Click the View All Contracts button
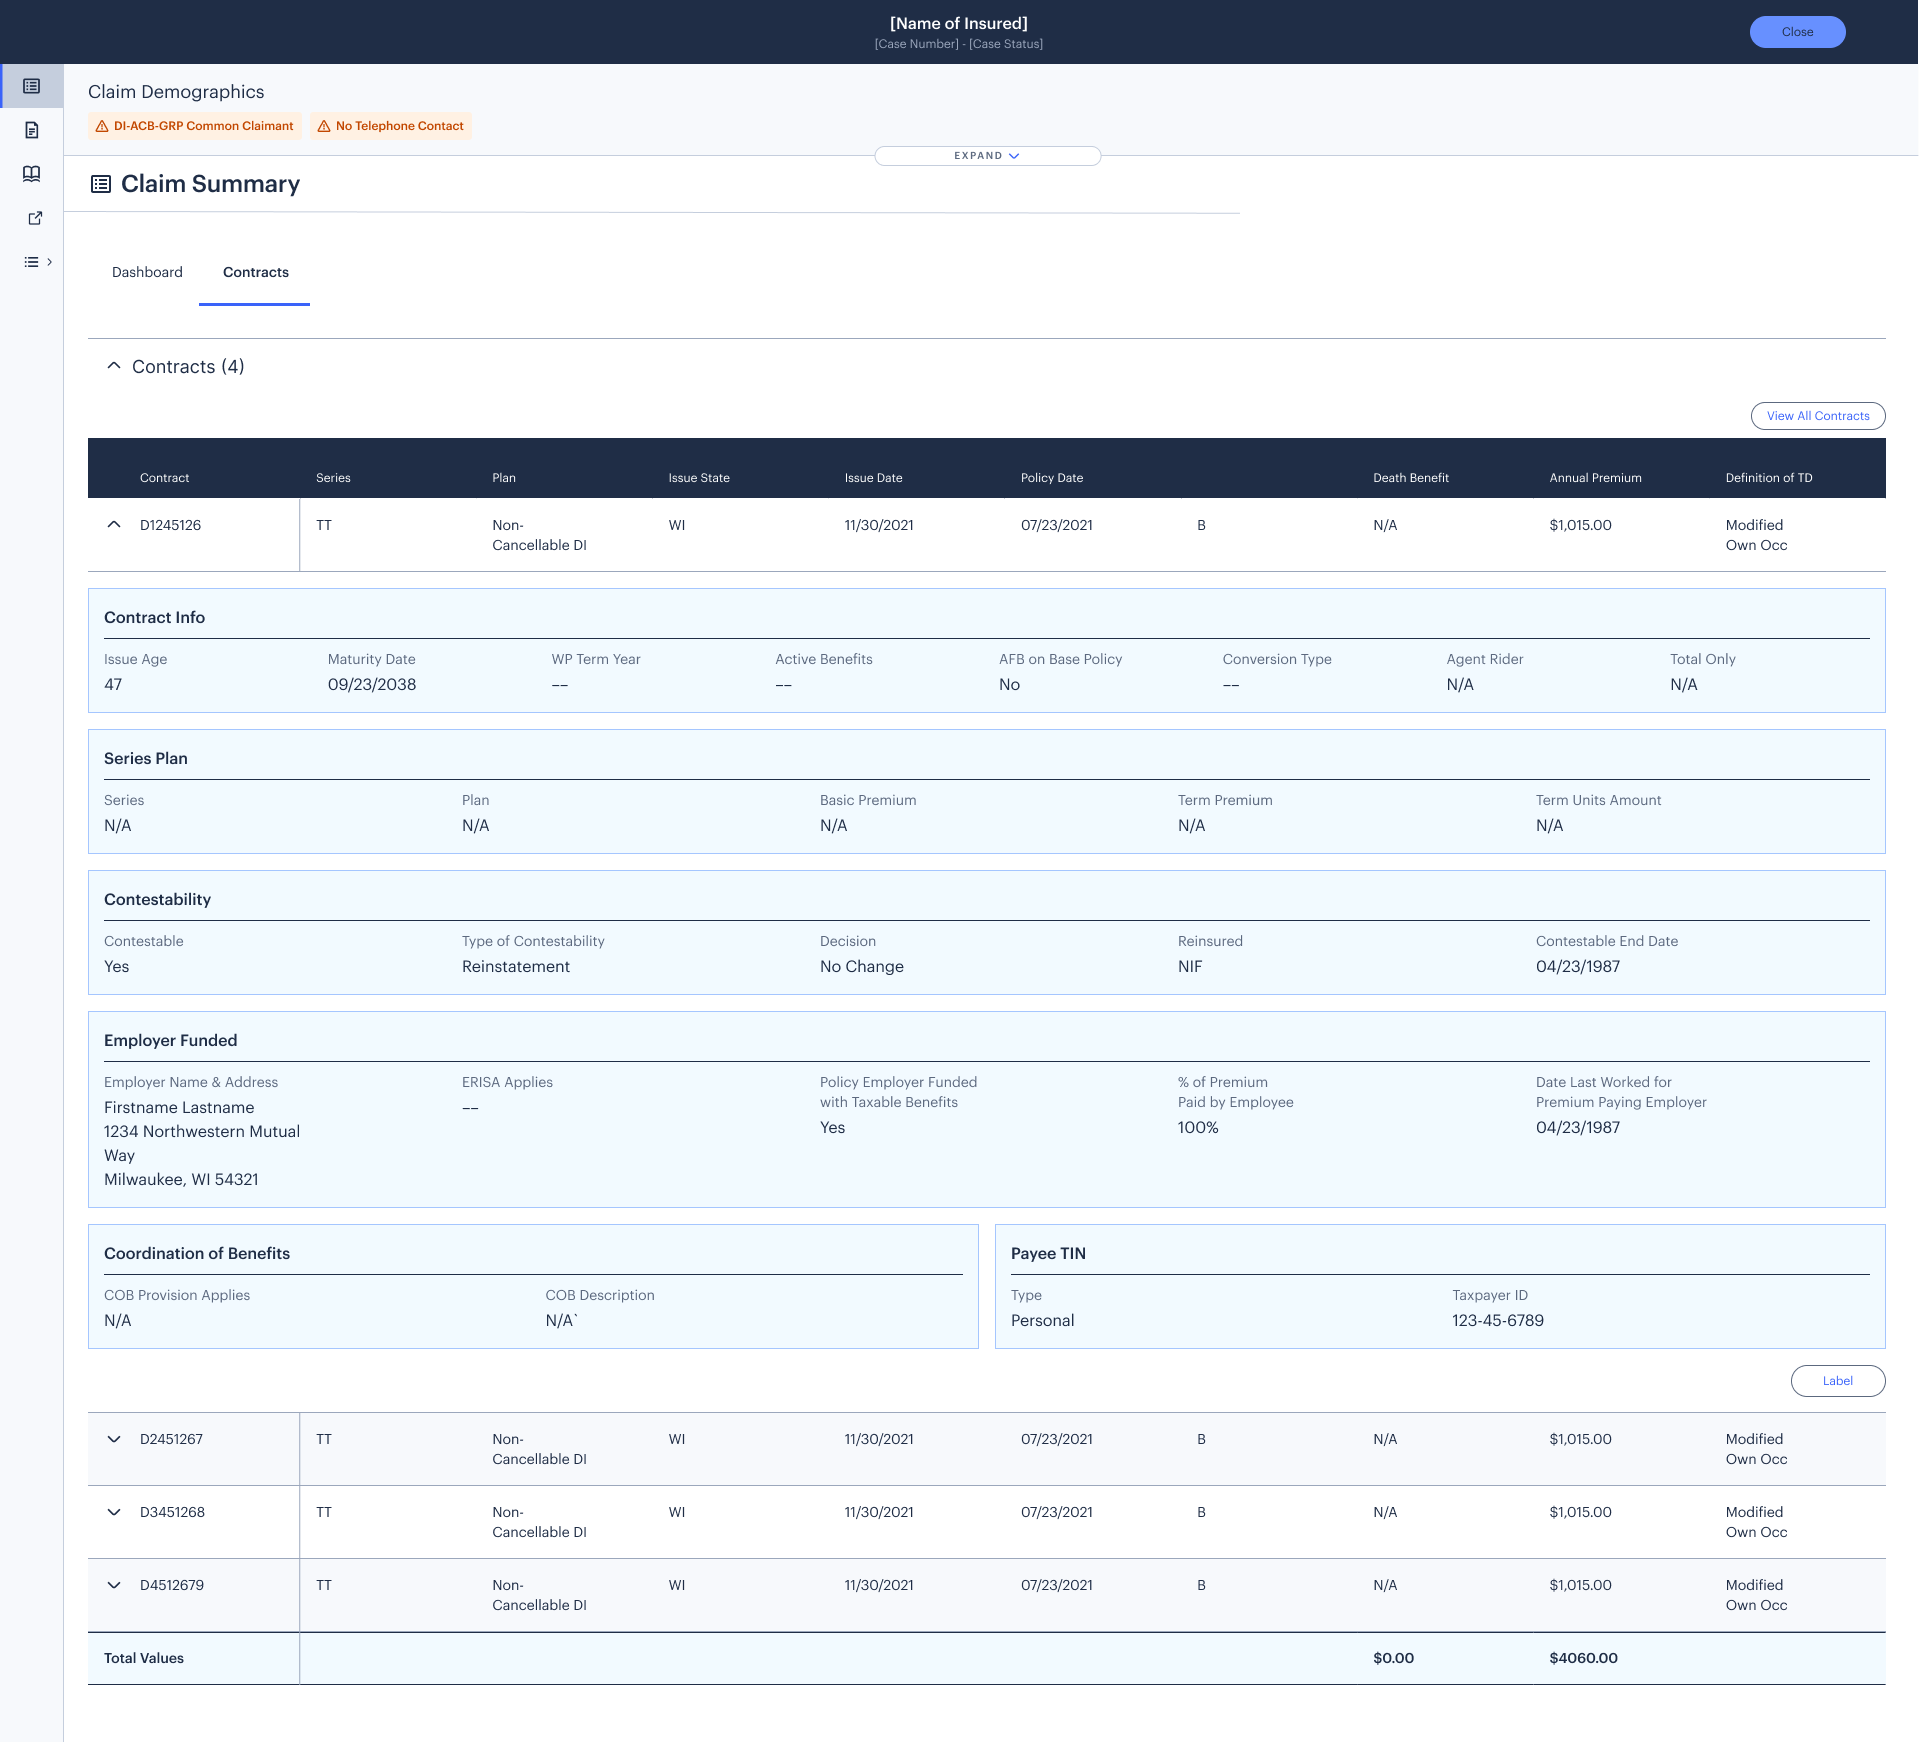The height and width of the screenshot is (1742, 1920). [x=1818, y=416]
